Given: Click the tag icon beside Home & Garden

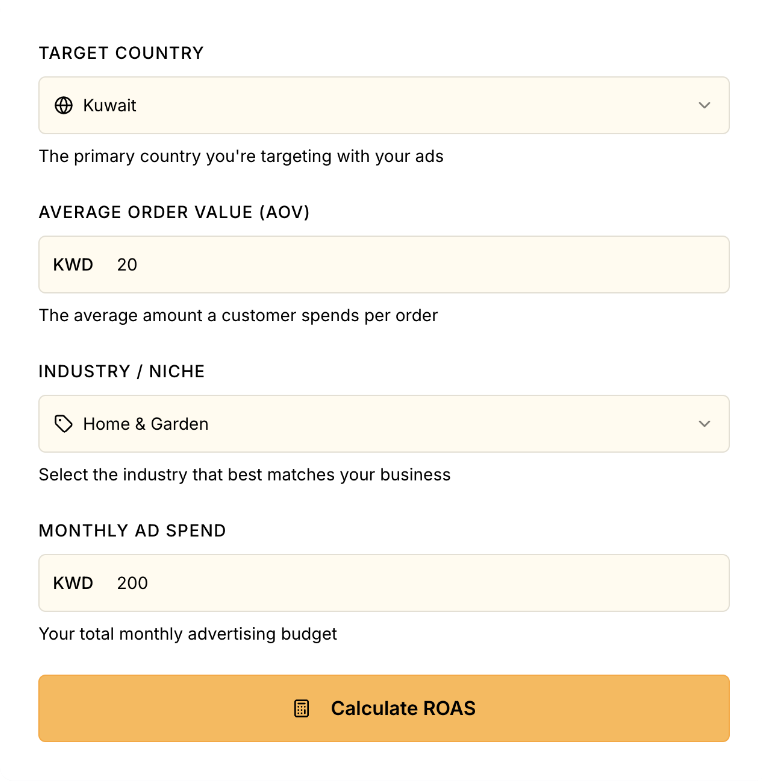Looking at the screenshot, I should pyautogui.click(x=64, y=424).
